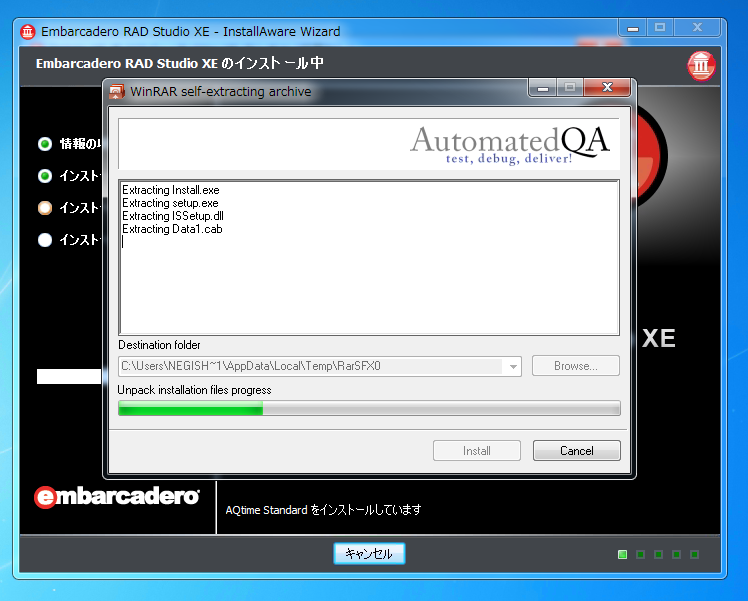Select the orange in-progress step indicator
This screenshot has height=601, width=748.
click(45, 208)
